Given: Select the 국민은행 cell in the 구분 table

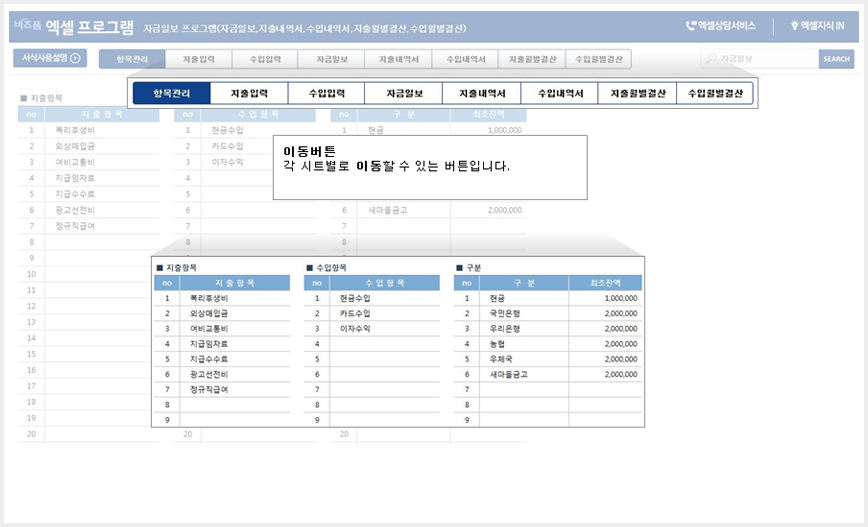Looking at the screenshot, I should [x=524, y=313].
